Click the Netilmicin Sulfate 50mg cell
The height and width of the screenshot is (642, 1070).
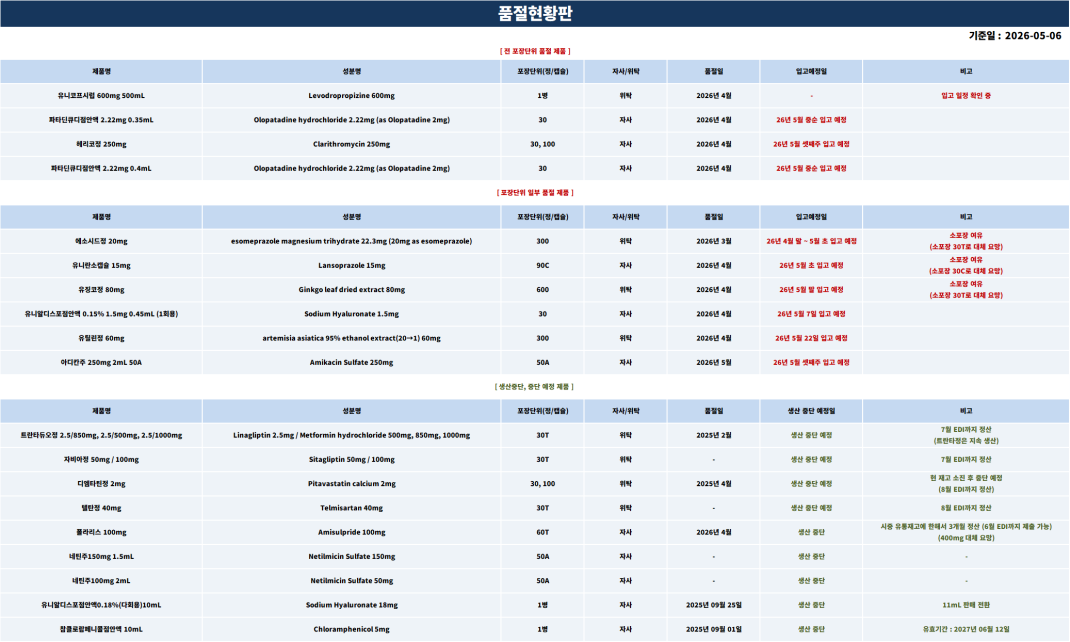point(351,581)
